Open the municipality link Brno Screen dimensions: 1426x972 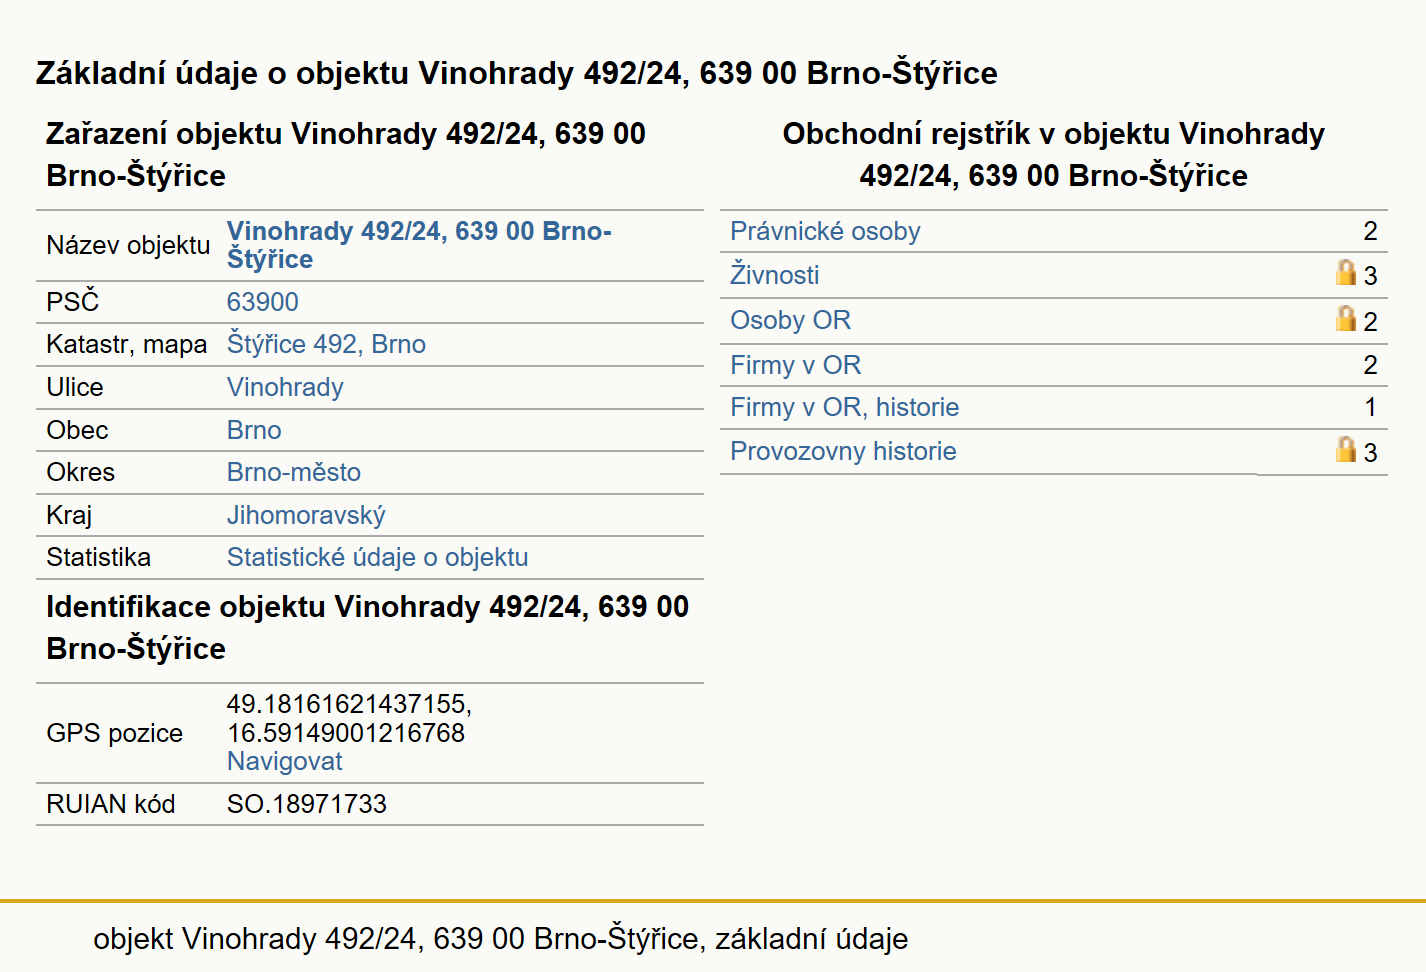[x=254, y=430]
